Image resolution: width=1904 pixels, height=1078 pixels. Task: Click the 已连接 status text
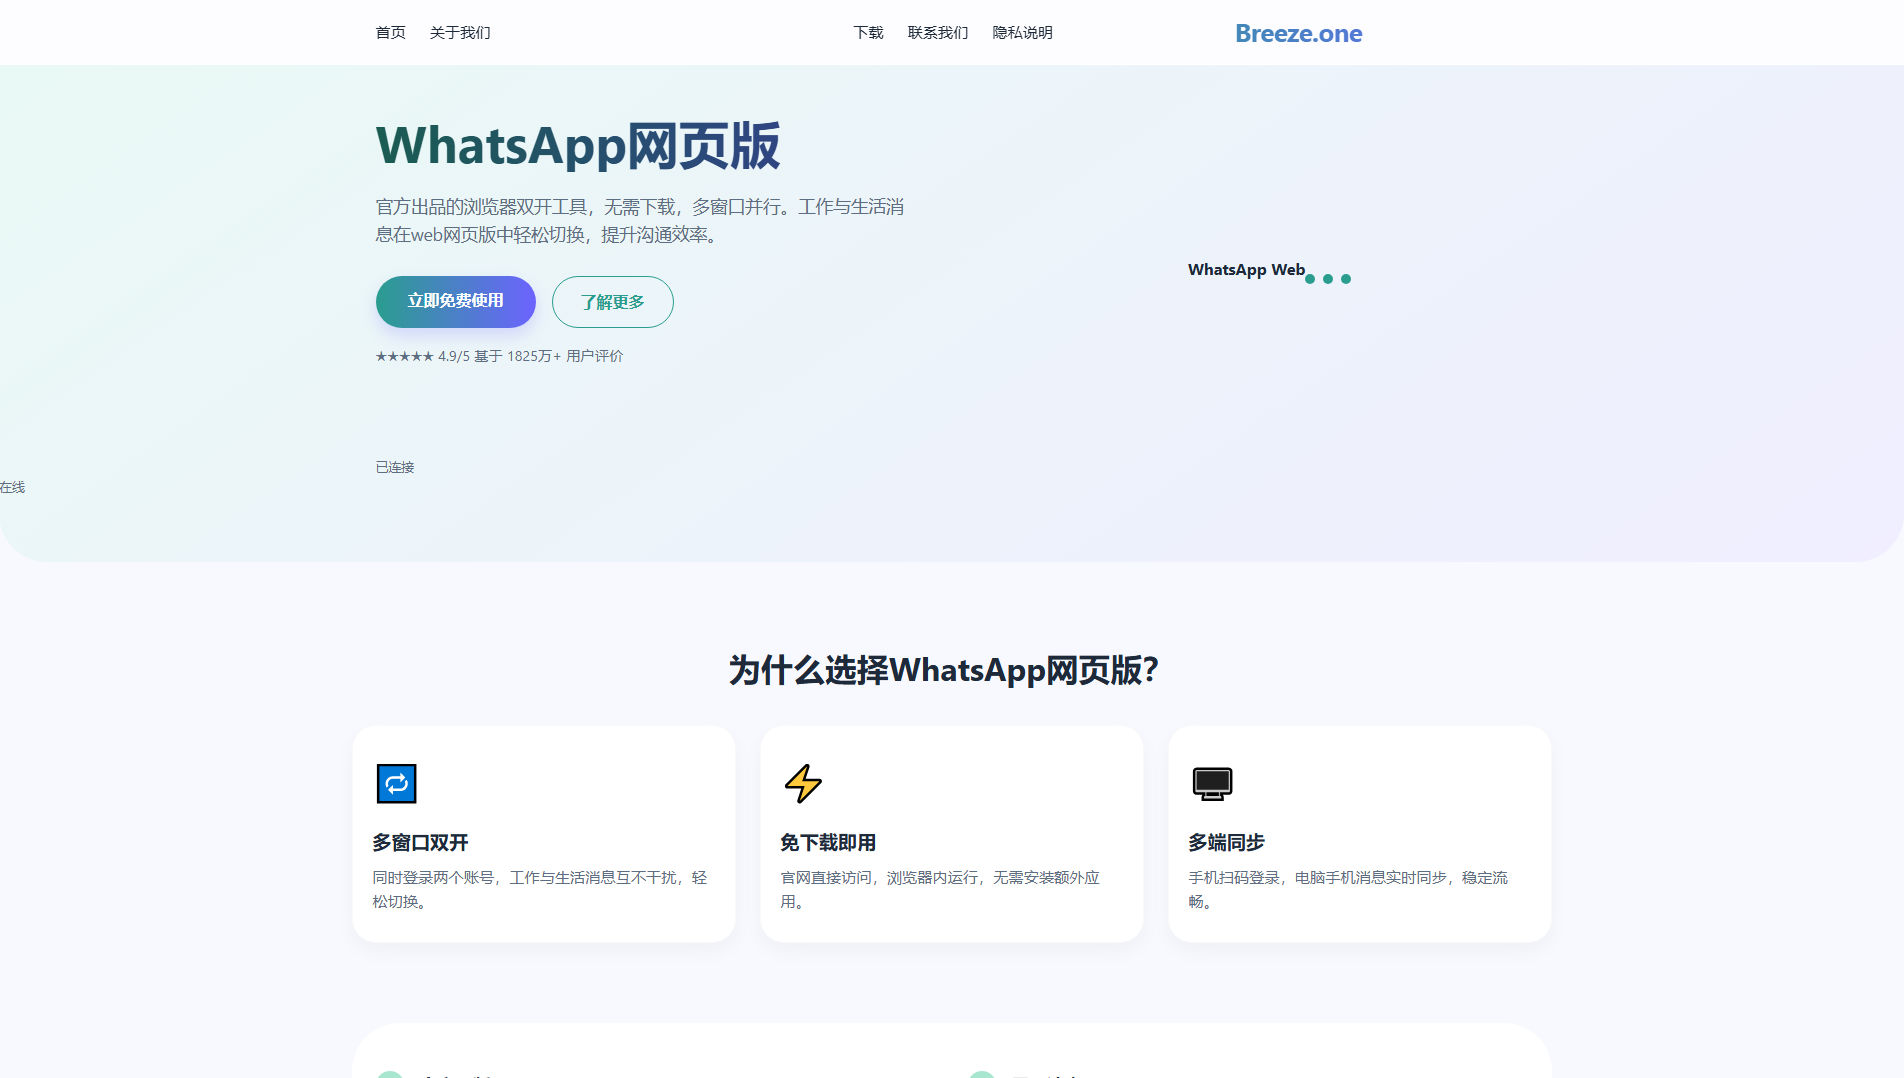tap(395, 467)
